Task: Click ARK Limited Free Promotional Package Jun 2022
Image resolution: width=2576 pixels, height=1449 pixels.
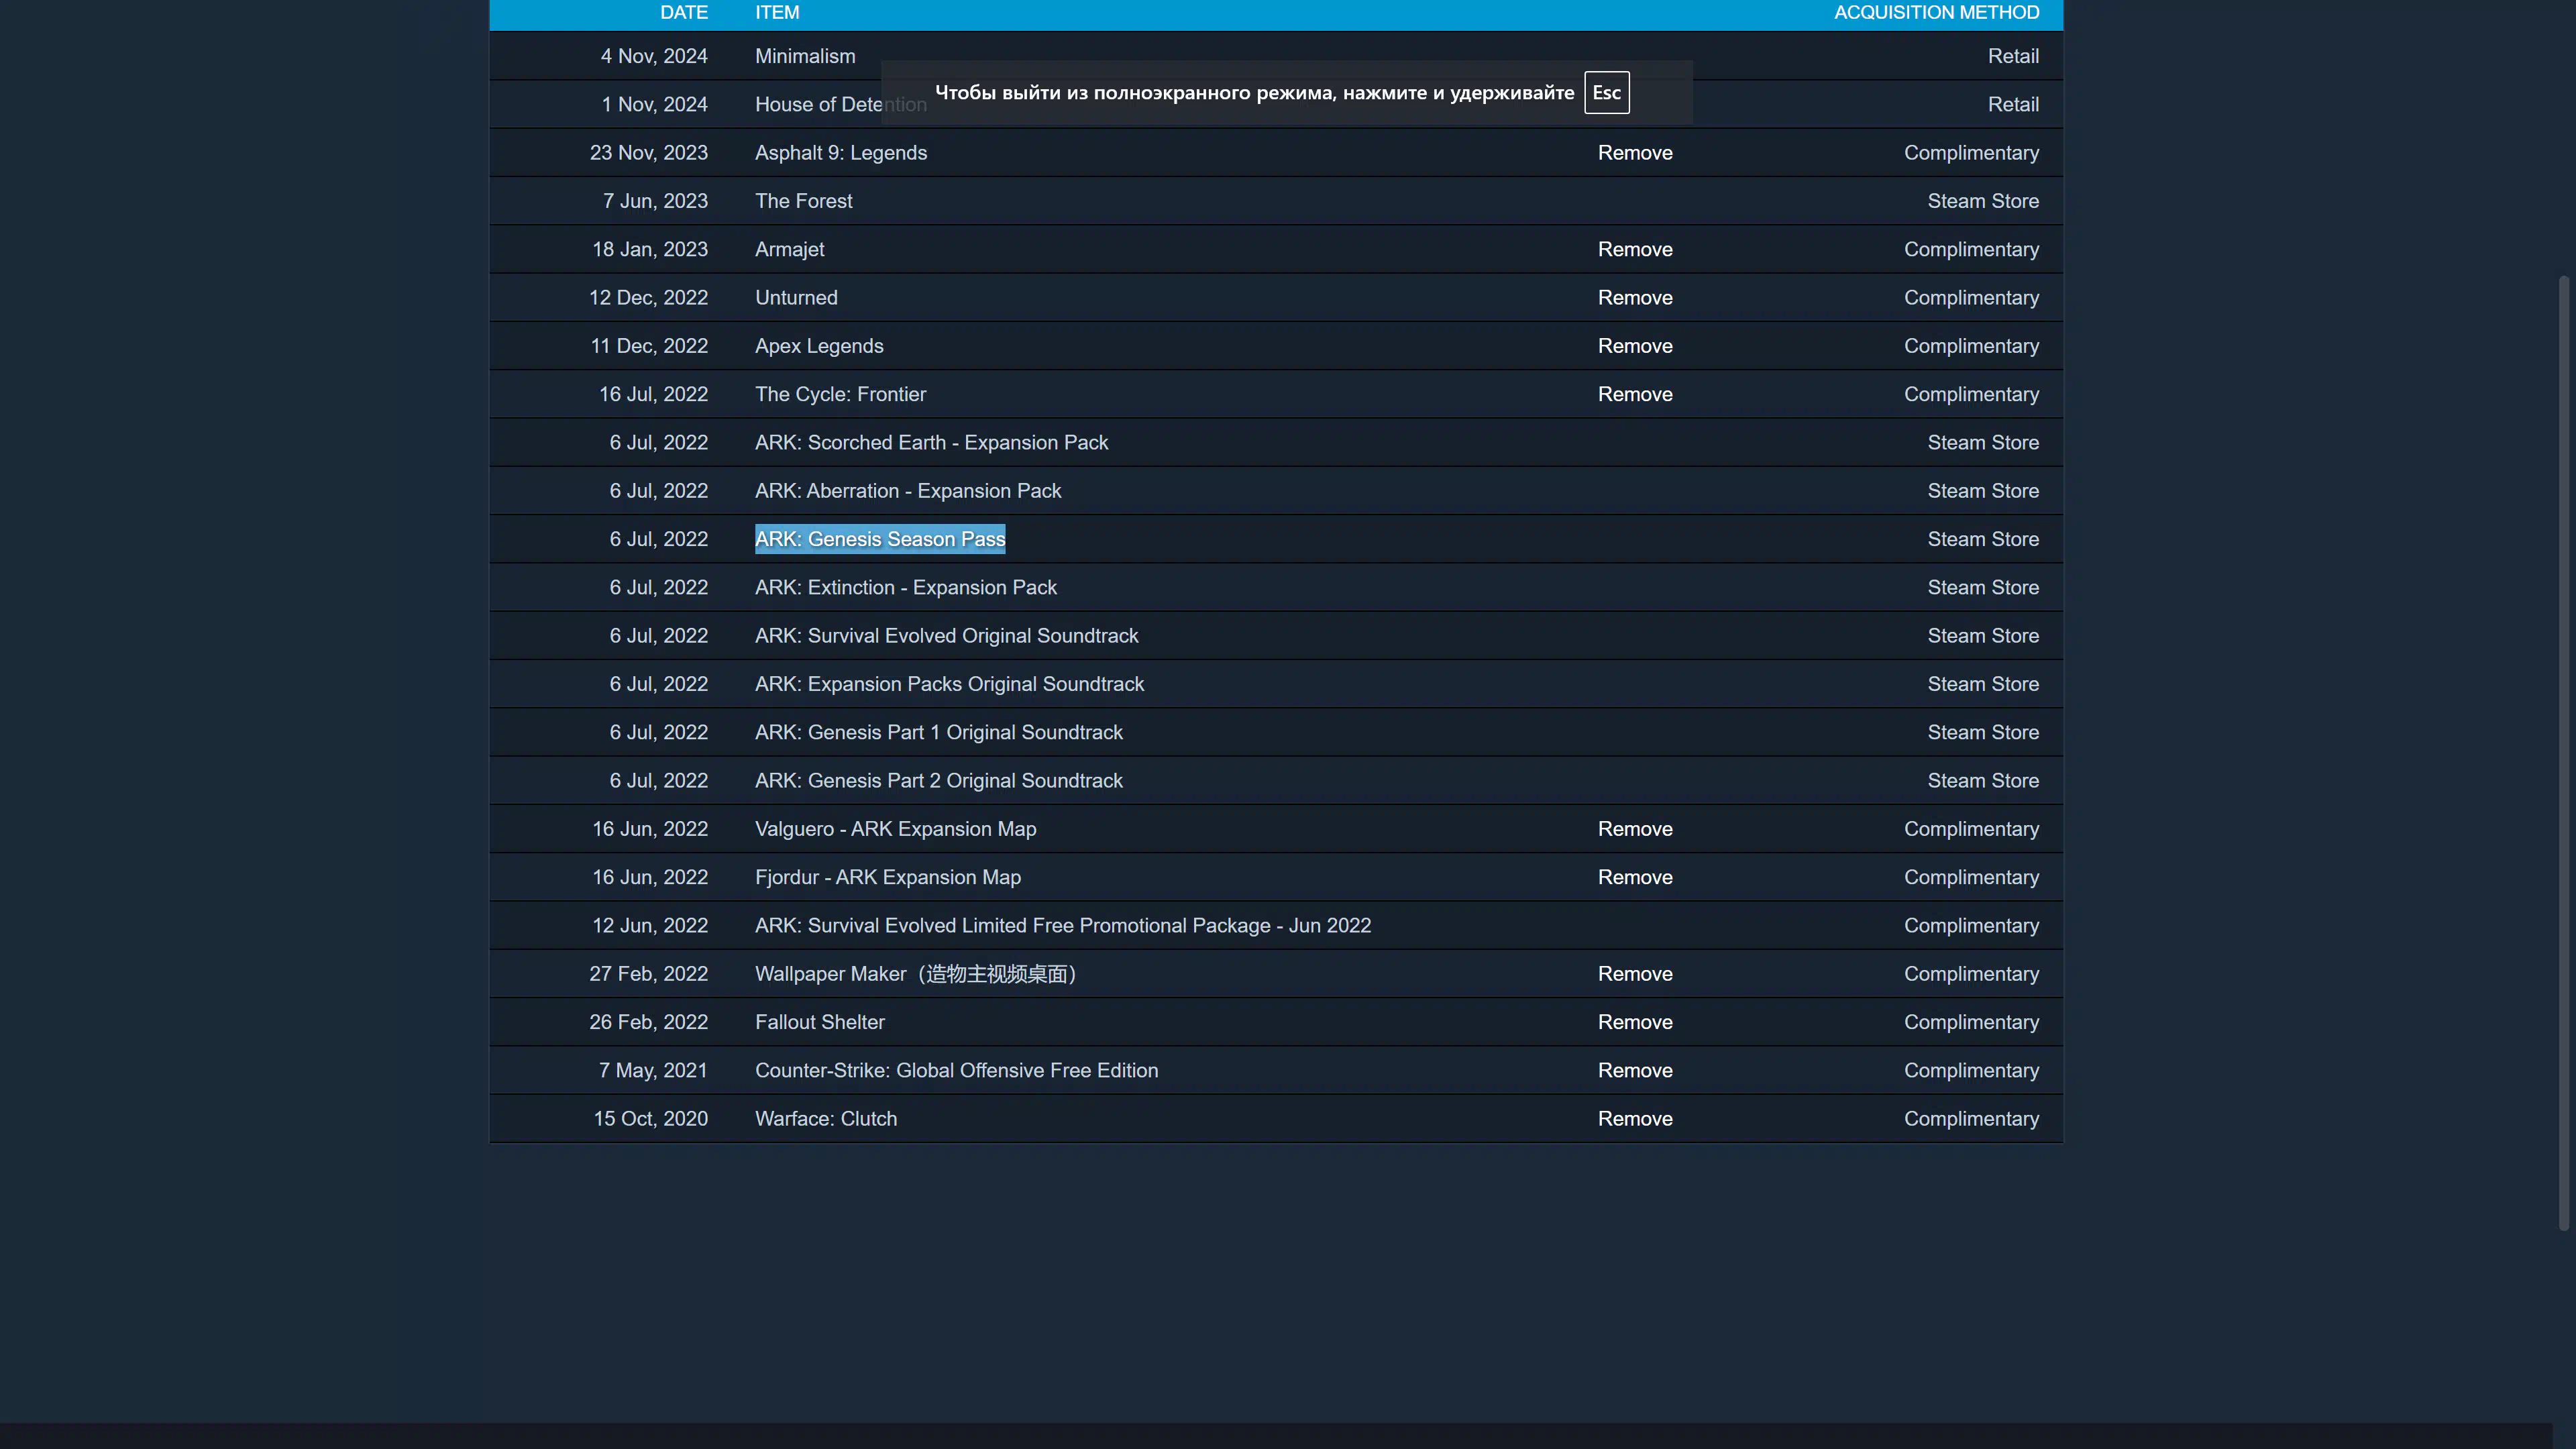Action: tap(1063, 926)
